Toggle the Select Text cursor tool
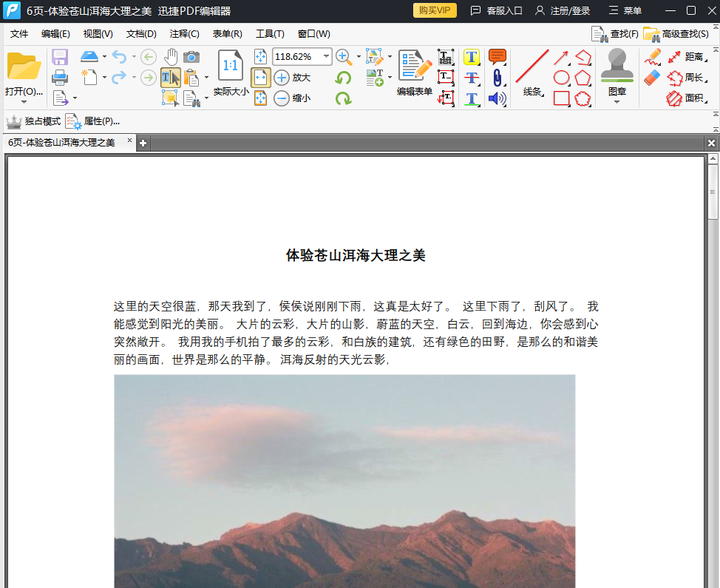The height and width of the screenshot is (588, 720). click(170, 78)
